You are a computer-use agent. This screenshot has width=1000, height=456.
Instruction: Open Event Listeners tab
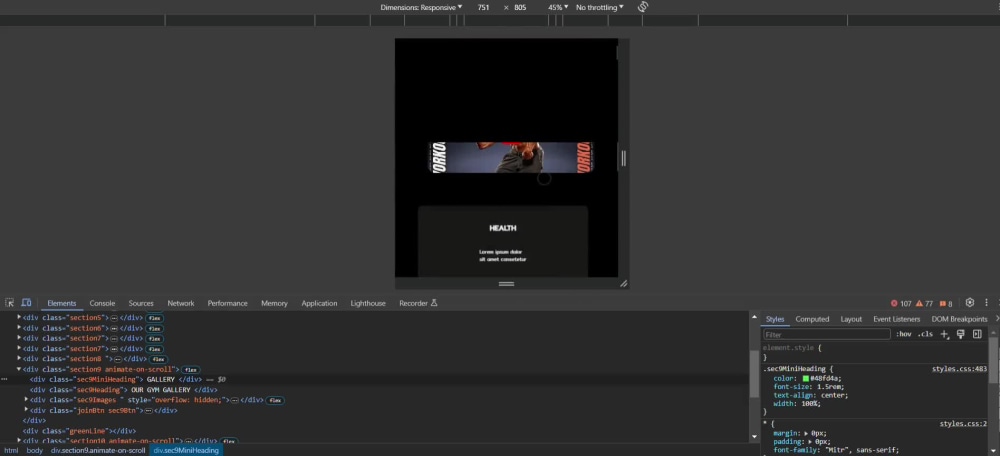(897, 319)
